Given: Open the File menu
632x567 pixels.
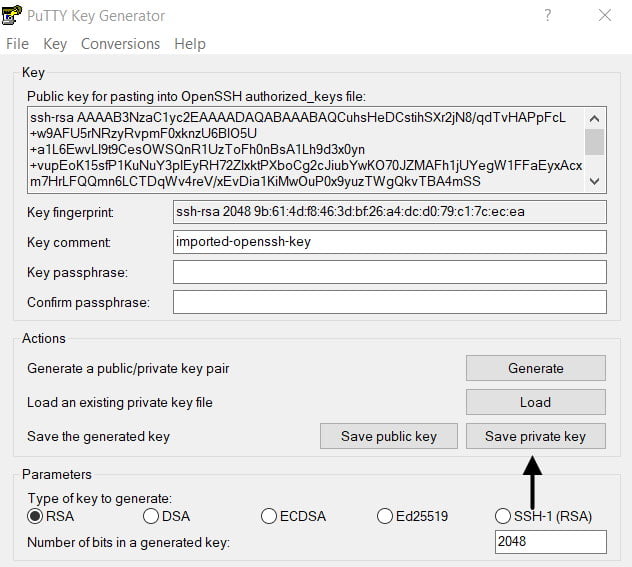Looking at the screenshot, I should click(17, 44).
